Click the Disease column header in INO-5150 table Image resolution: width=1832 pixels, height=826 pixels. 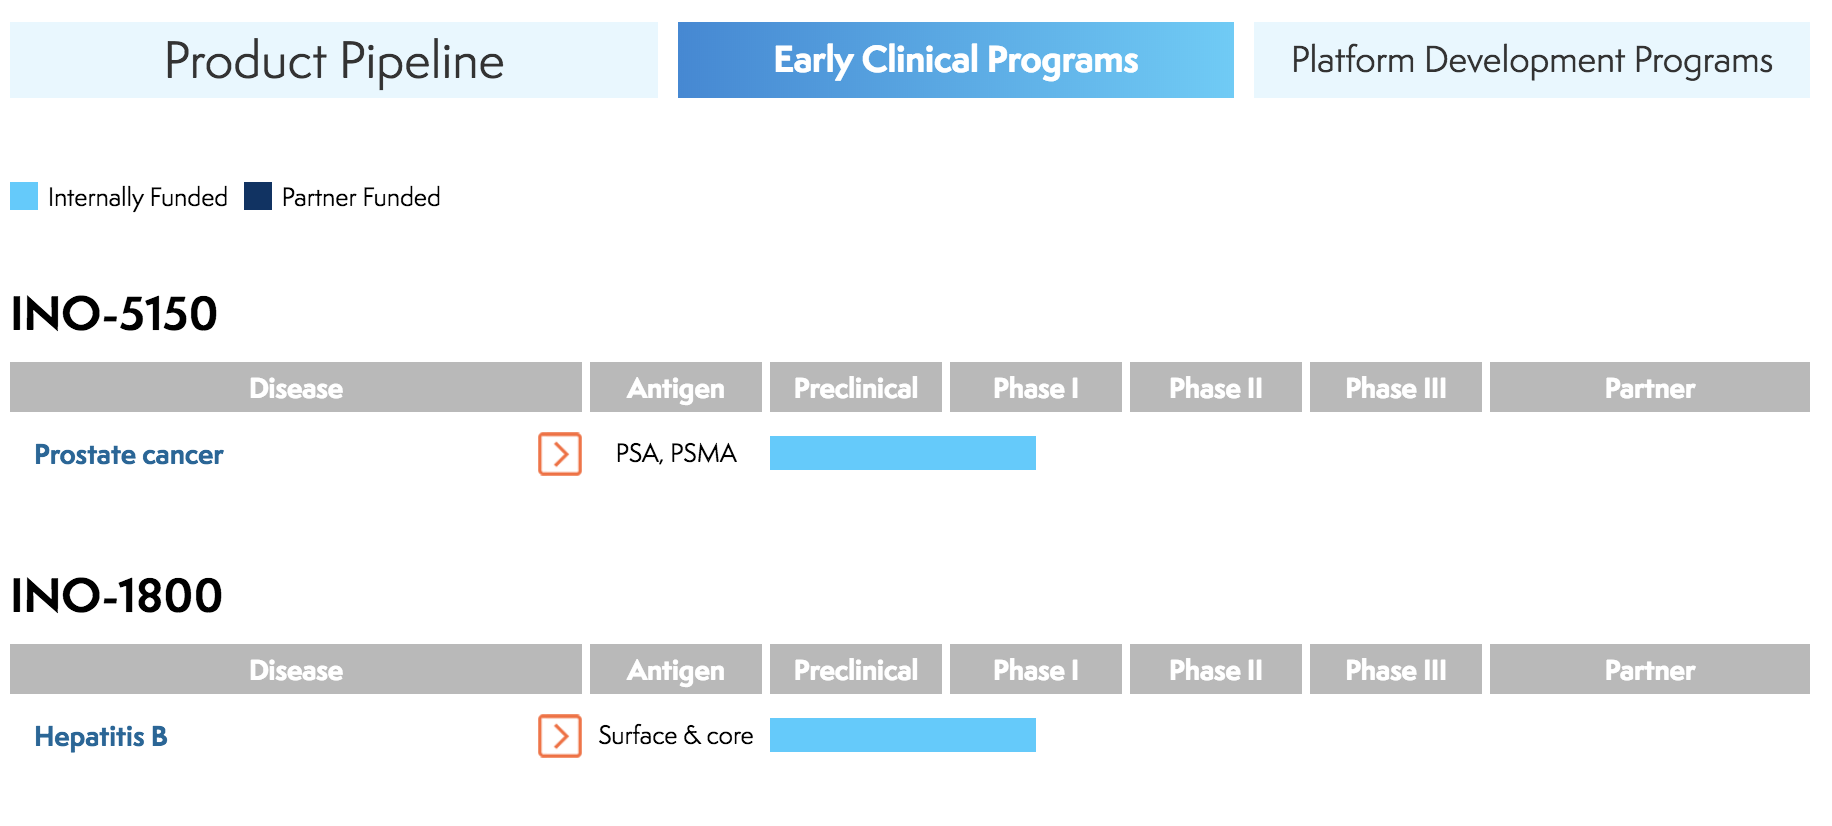295,388
